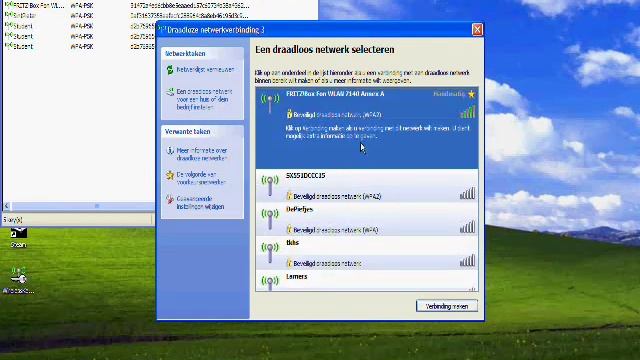Viewport: 640px width, 360px height.
Task: Open Geavanceerde instellingen wijzigen link
Action: pos(200,203)
